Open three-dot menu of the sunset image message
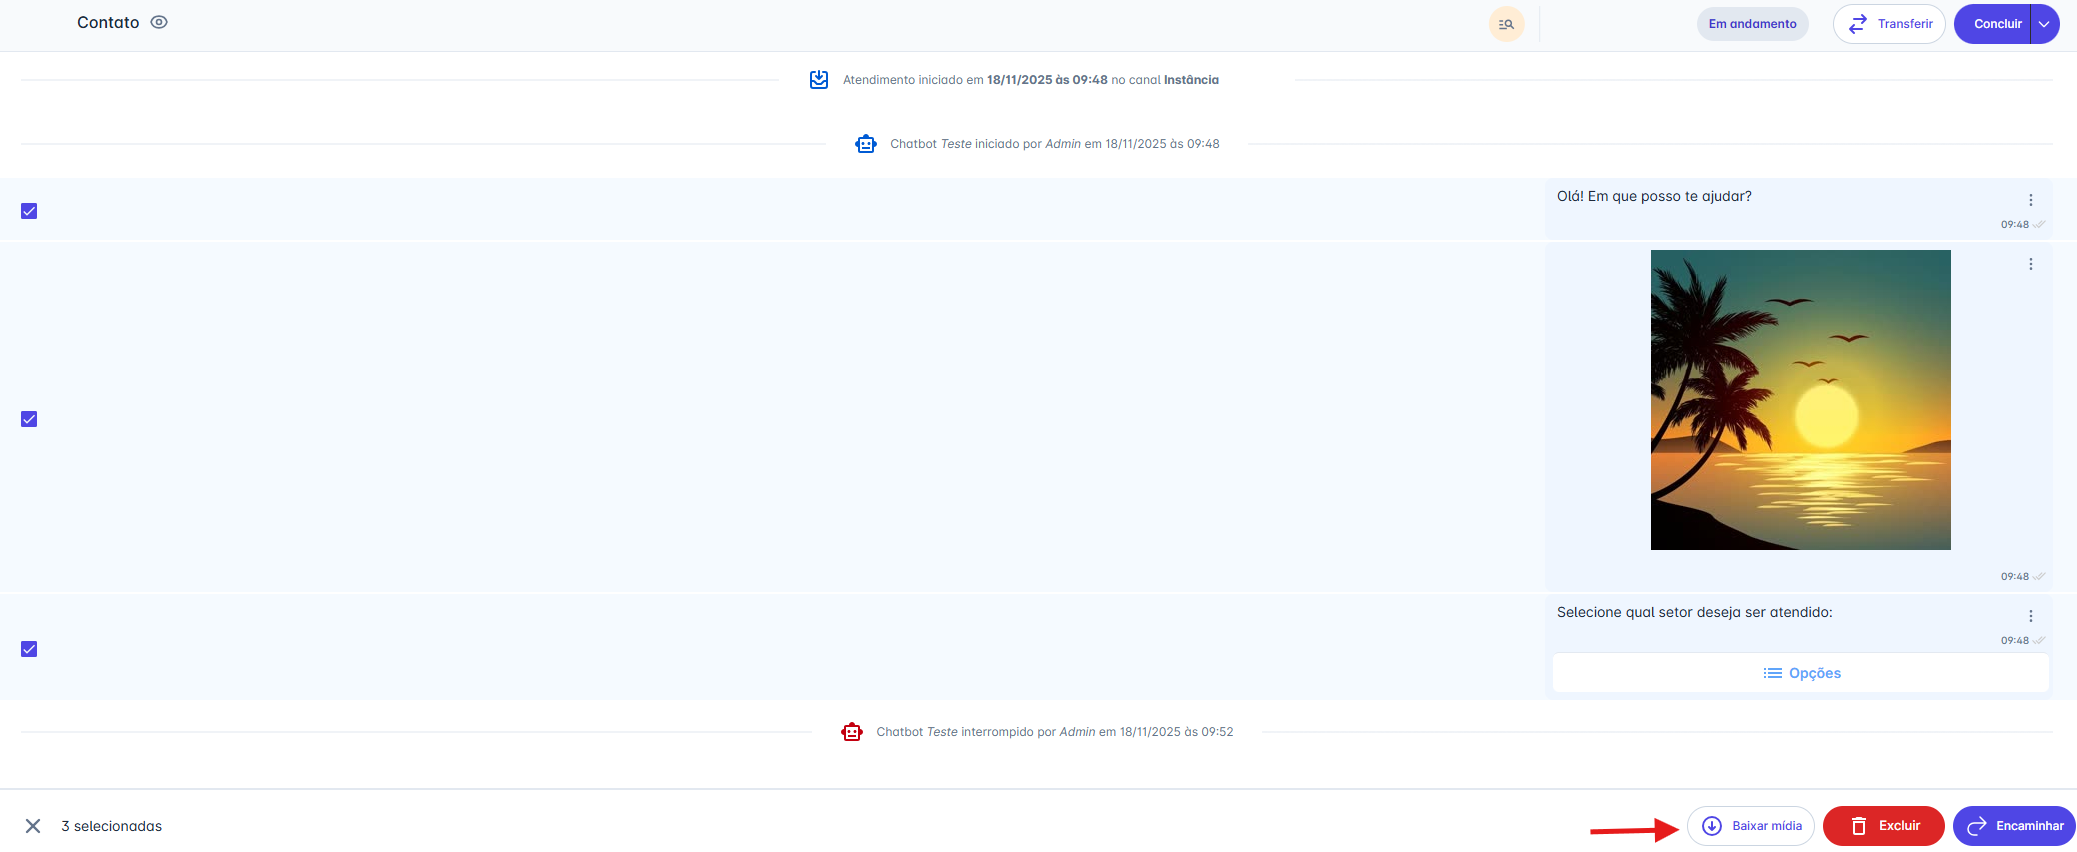This screenshot has width=2077, height=852. coord(2030,264)
